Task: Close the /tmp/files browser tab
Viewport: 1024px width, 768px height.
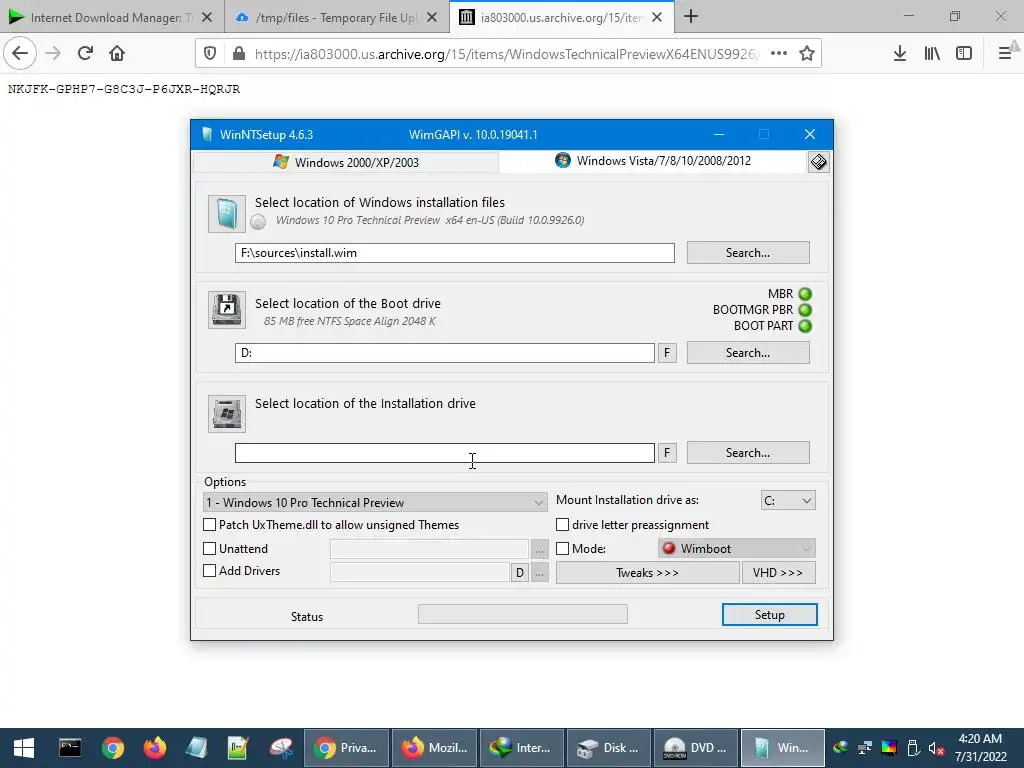Action: coord(432,18)
